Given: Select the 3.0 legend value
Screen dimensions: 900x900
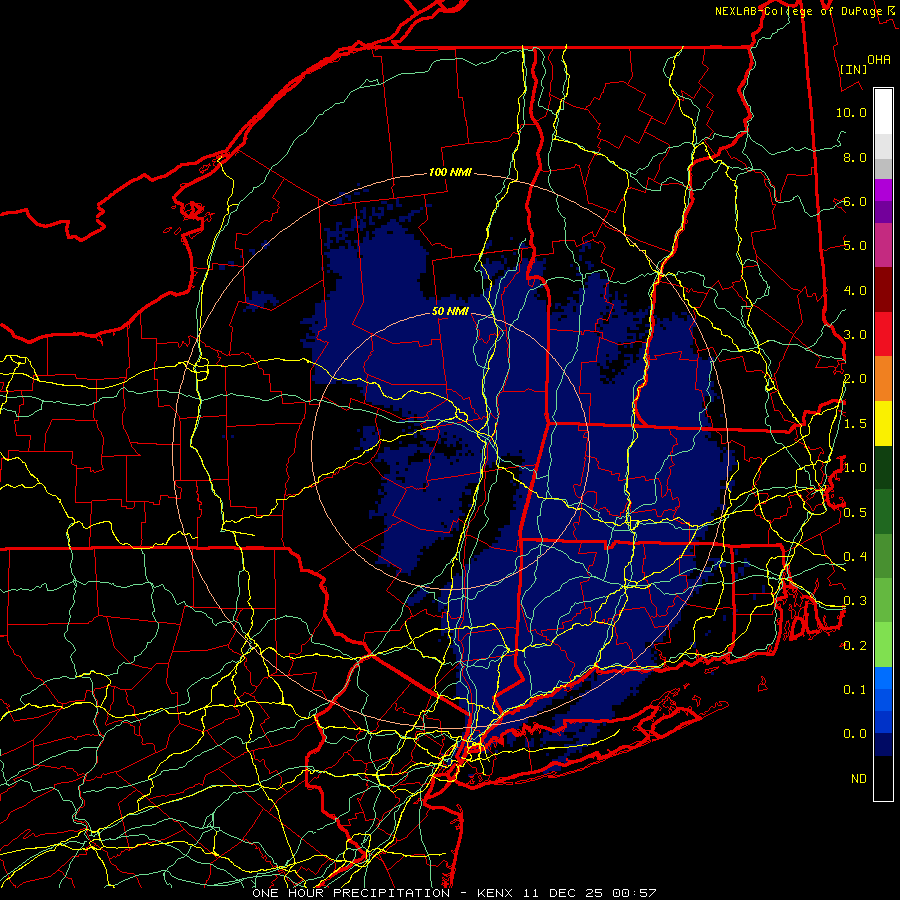Looking at the screenshot, I should pos(855,335).
